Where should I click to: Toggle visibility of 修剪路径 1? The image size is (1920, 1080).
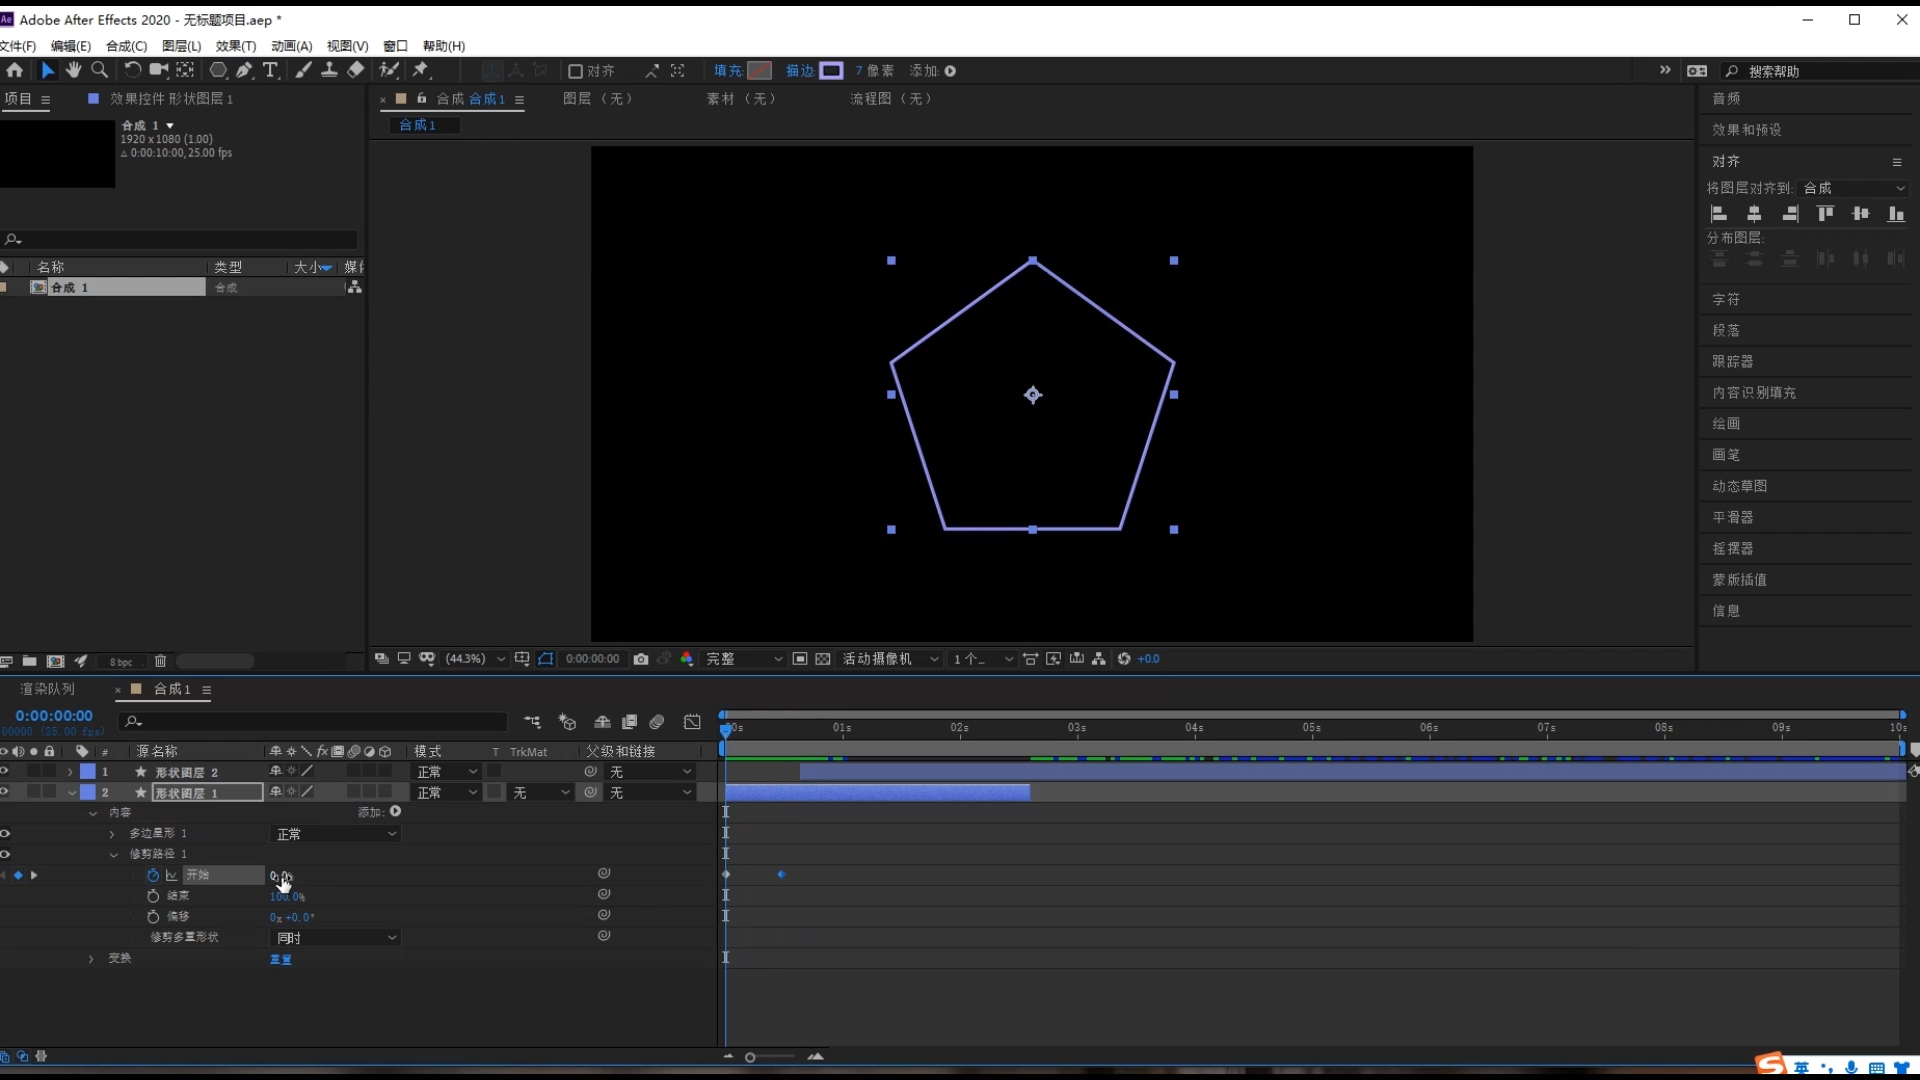click(5, 854)
